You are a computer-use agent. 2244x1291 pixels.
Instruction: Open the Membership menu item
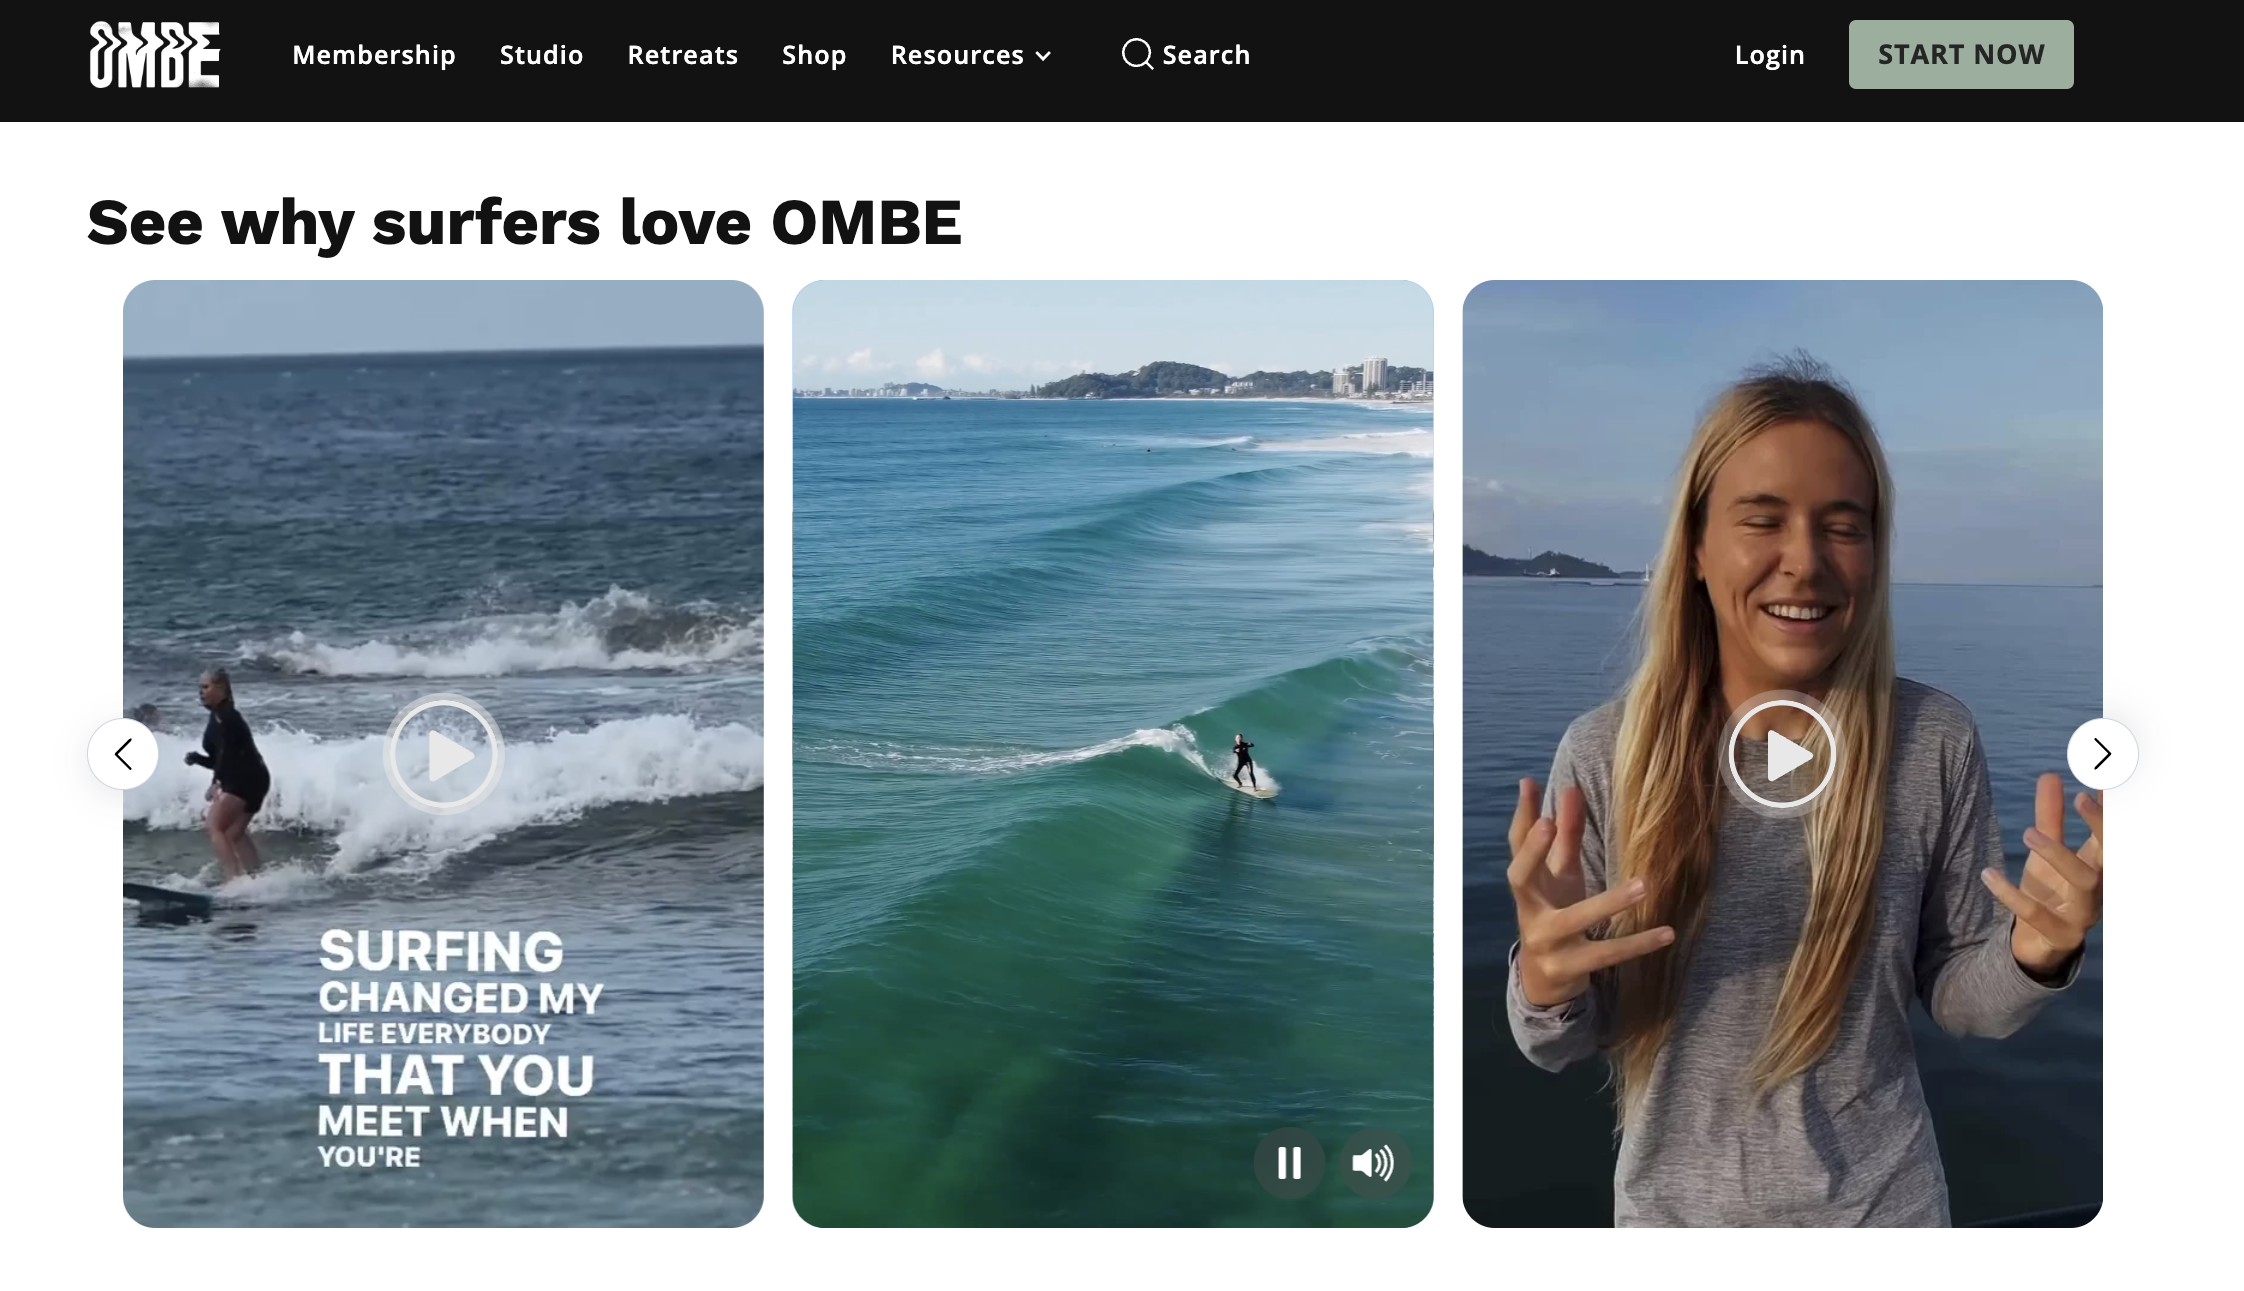coord(374,55)
